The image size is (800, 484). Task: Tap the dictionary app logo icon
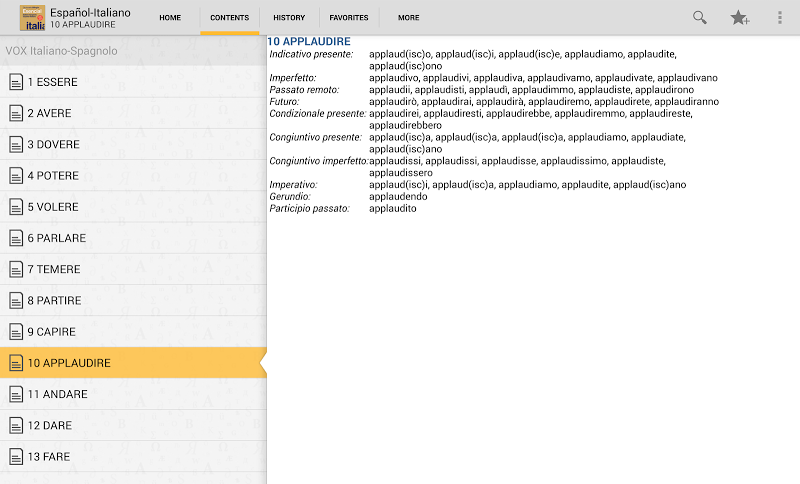pyautogui.click(x=32, y=18)
